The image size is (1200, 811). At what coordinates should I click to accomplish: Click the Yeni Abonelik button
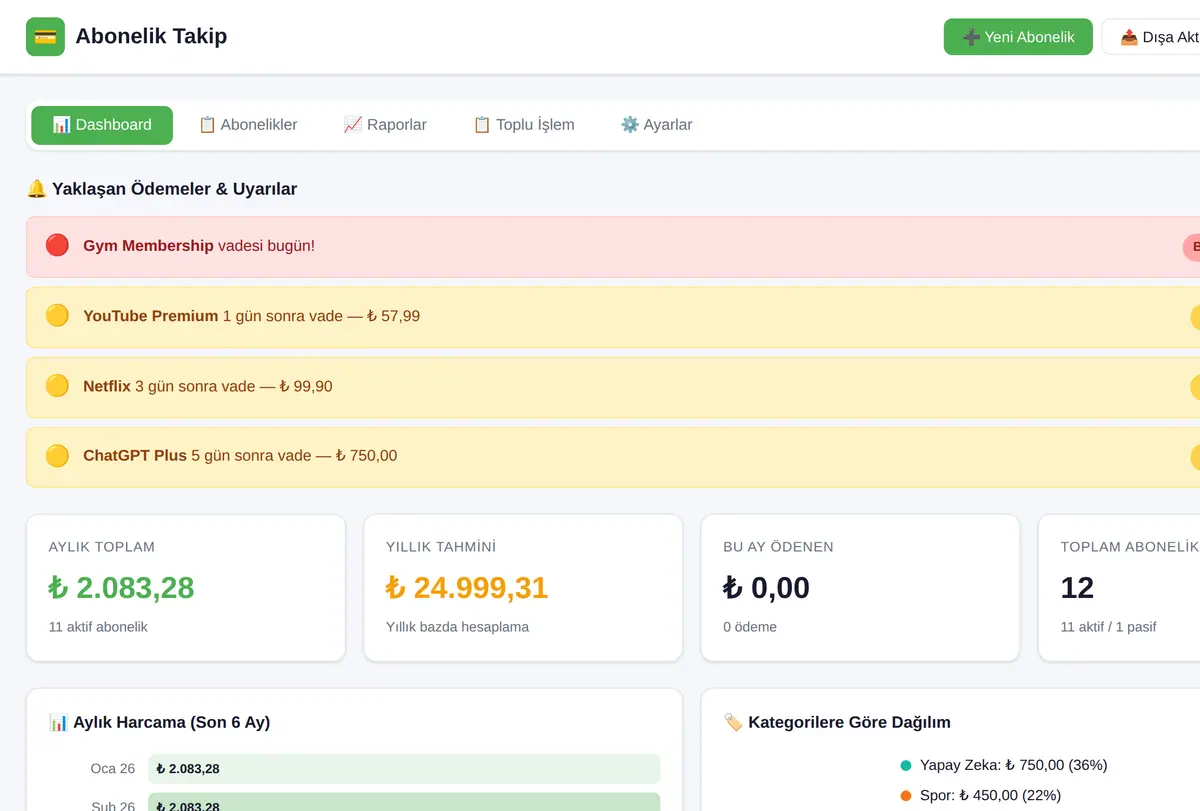1018,37
